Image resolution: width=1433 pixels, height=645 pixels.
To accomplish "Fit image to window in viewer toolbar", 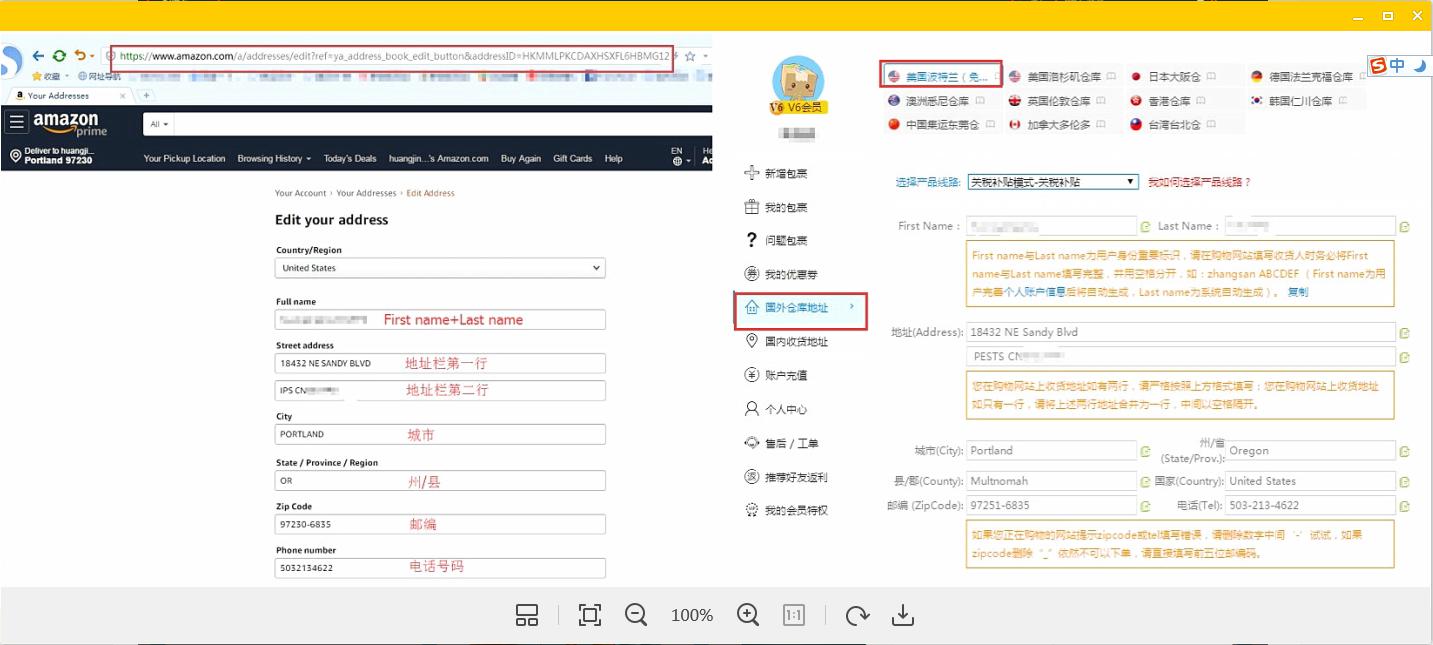I will click(590, 615).
